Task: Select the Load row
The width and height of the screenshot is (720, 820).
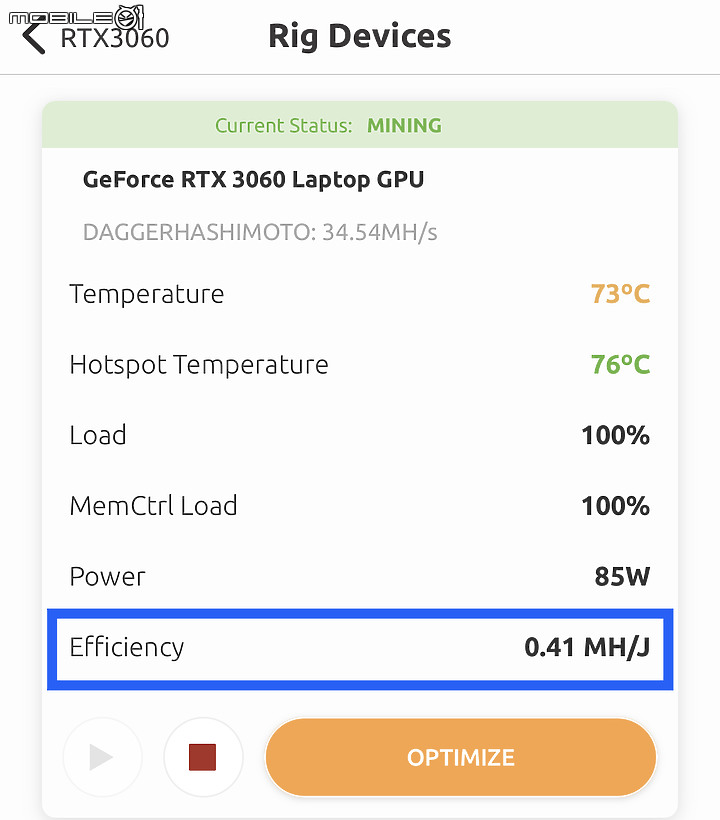Action: [x=360, y=435]
